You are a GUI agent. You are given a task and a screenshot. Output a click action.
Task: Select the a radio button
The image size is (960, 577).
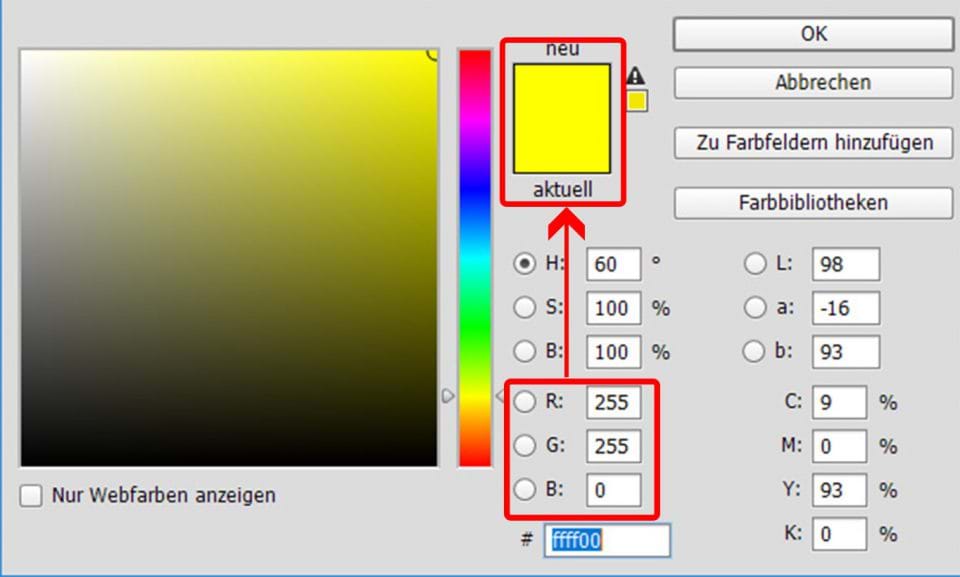(x=755, y=308)
